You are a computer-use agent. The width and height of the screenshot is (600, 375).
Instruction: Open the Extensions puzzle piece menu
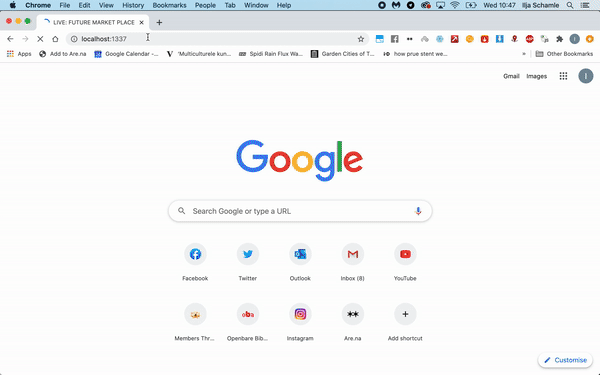(559, 39)
